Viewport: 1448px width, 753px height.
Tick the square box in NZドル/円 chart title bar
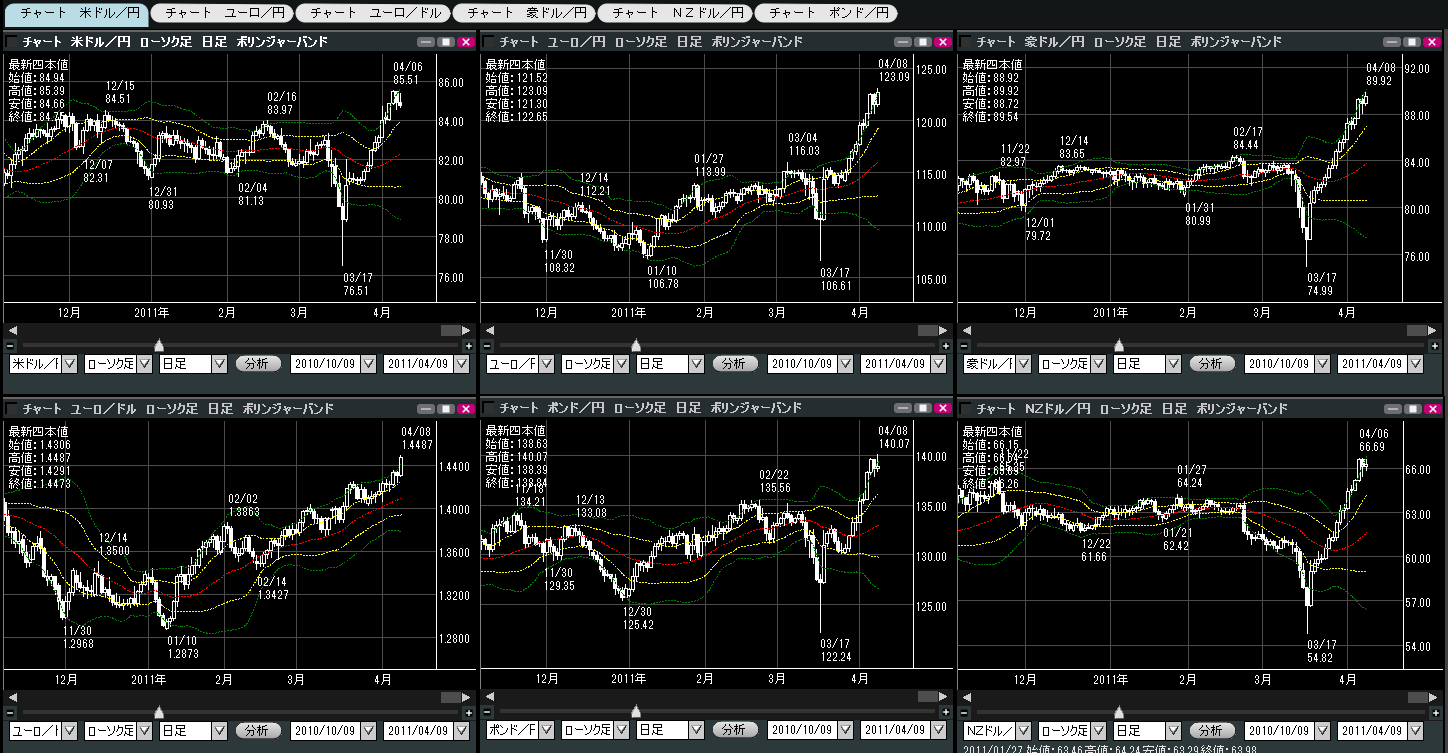click(966, 408)
